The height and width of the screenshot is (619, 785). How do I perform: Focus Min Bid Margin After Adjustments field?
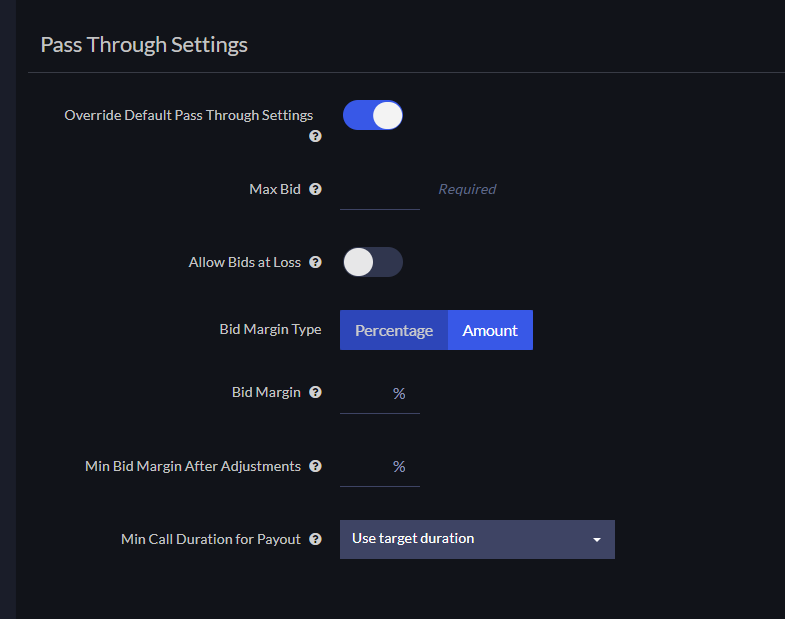click(379, 469)
